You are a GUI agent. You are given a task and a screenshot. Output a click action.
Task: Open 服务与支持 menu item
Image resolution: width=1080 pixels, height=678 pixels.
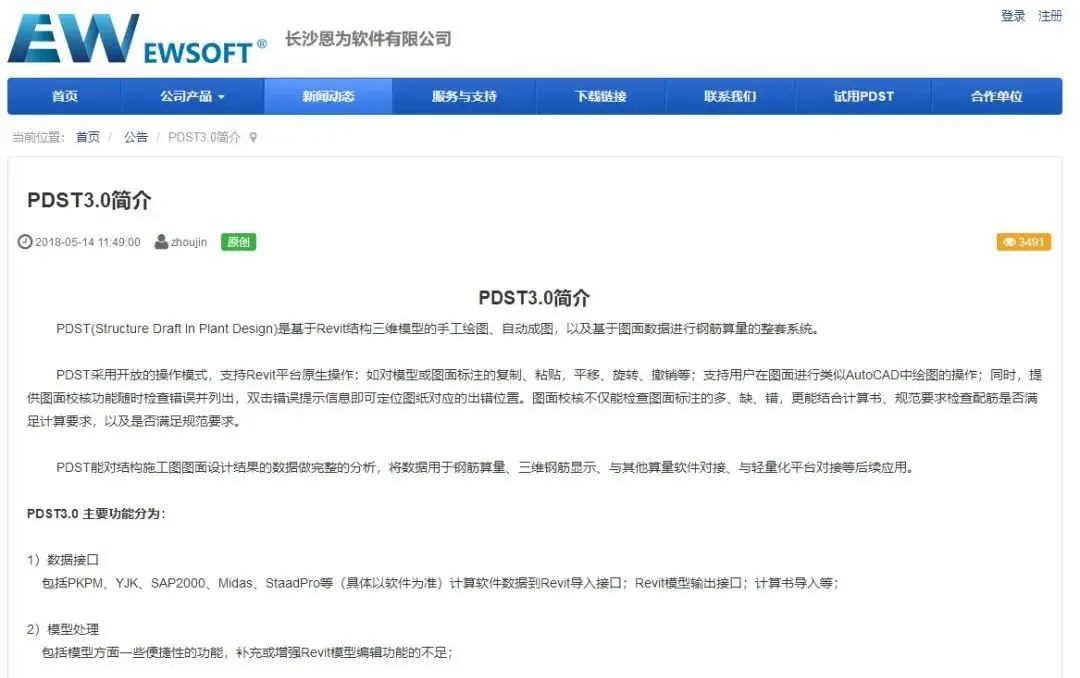pyautogui.click(x=464, y=96)
